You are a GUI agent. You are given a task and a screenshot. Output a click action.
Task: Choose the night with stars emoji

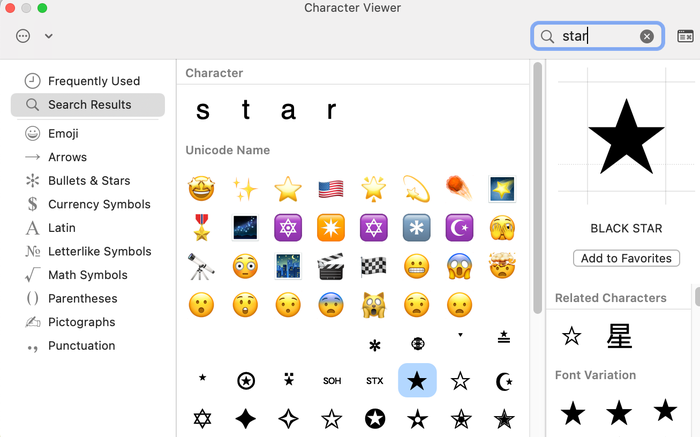click(288, 266)
